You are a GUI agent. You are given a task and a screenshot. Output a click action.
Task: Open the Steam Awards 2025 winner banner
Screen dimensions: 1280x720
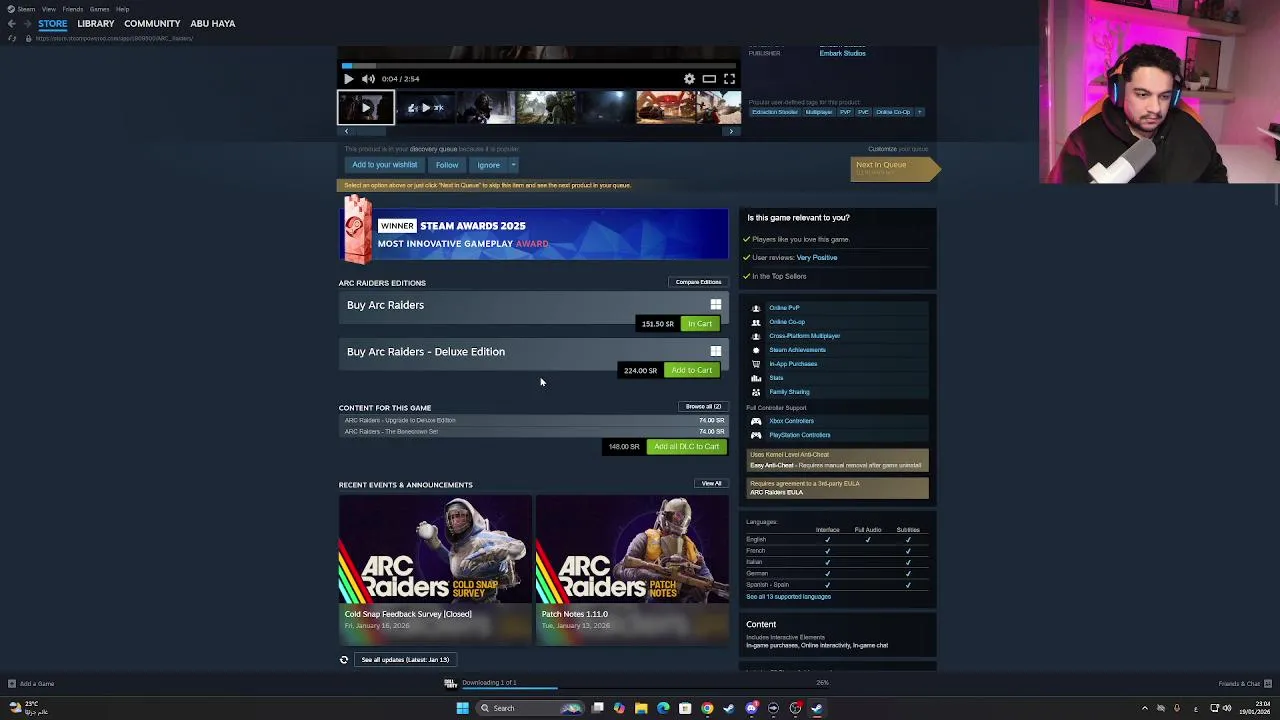click(x=534, y=233)
